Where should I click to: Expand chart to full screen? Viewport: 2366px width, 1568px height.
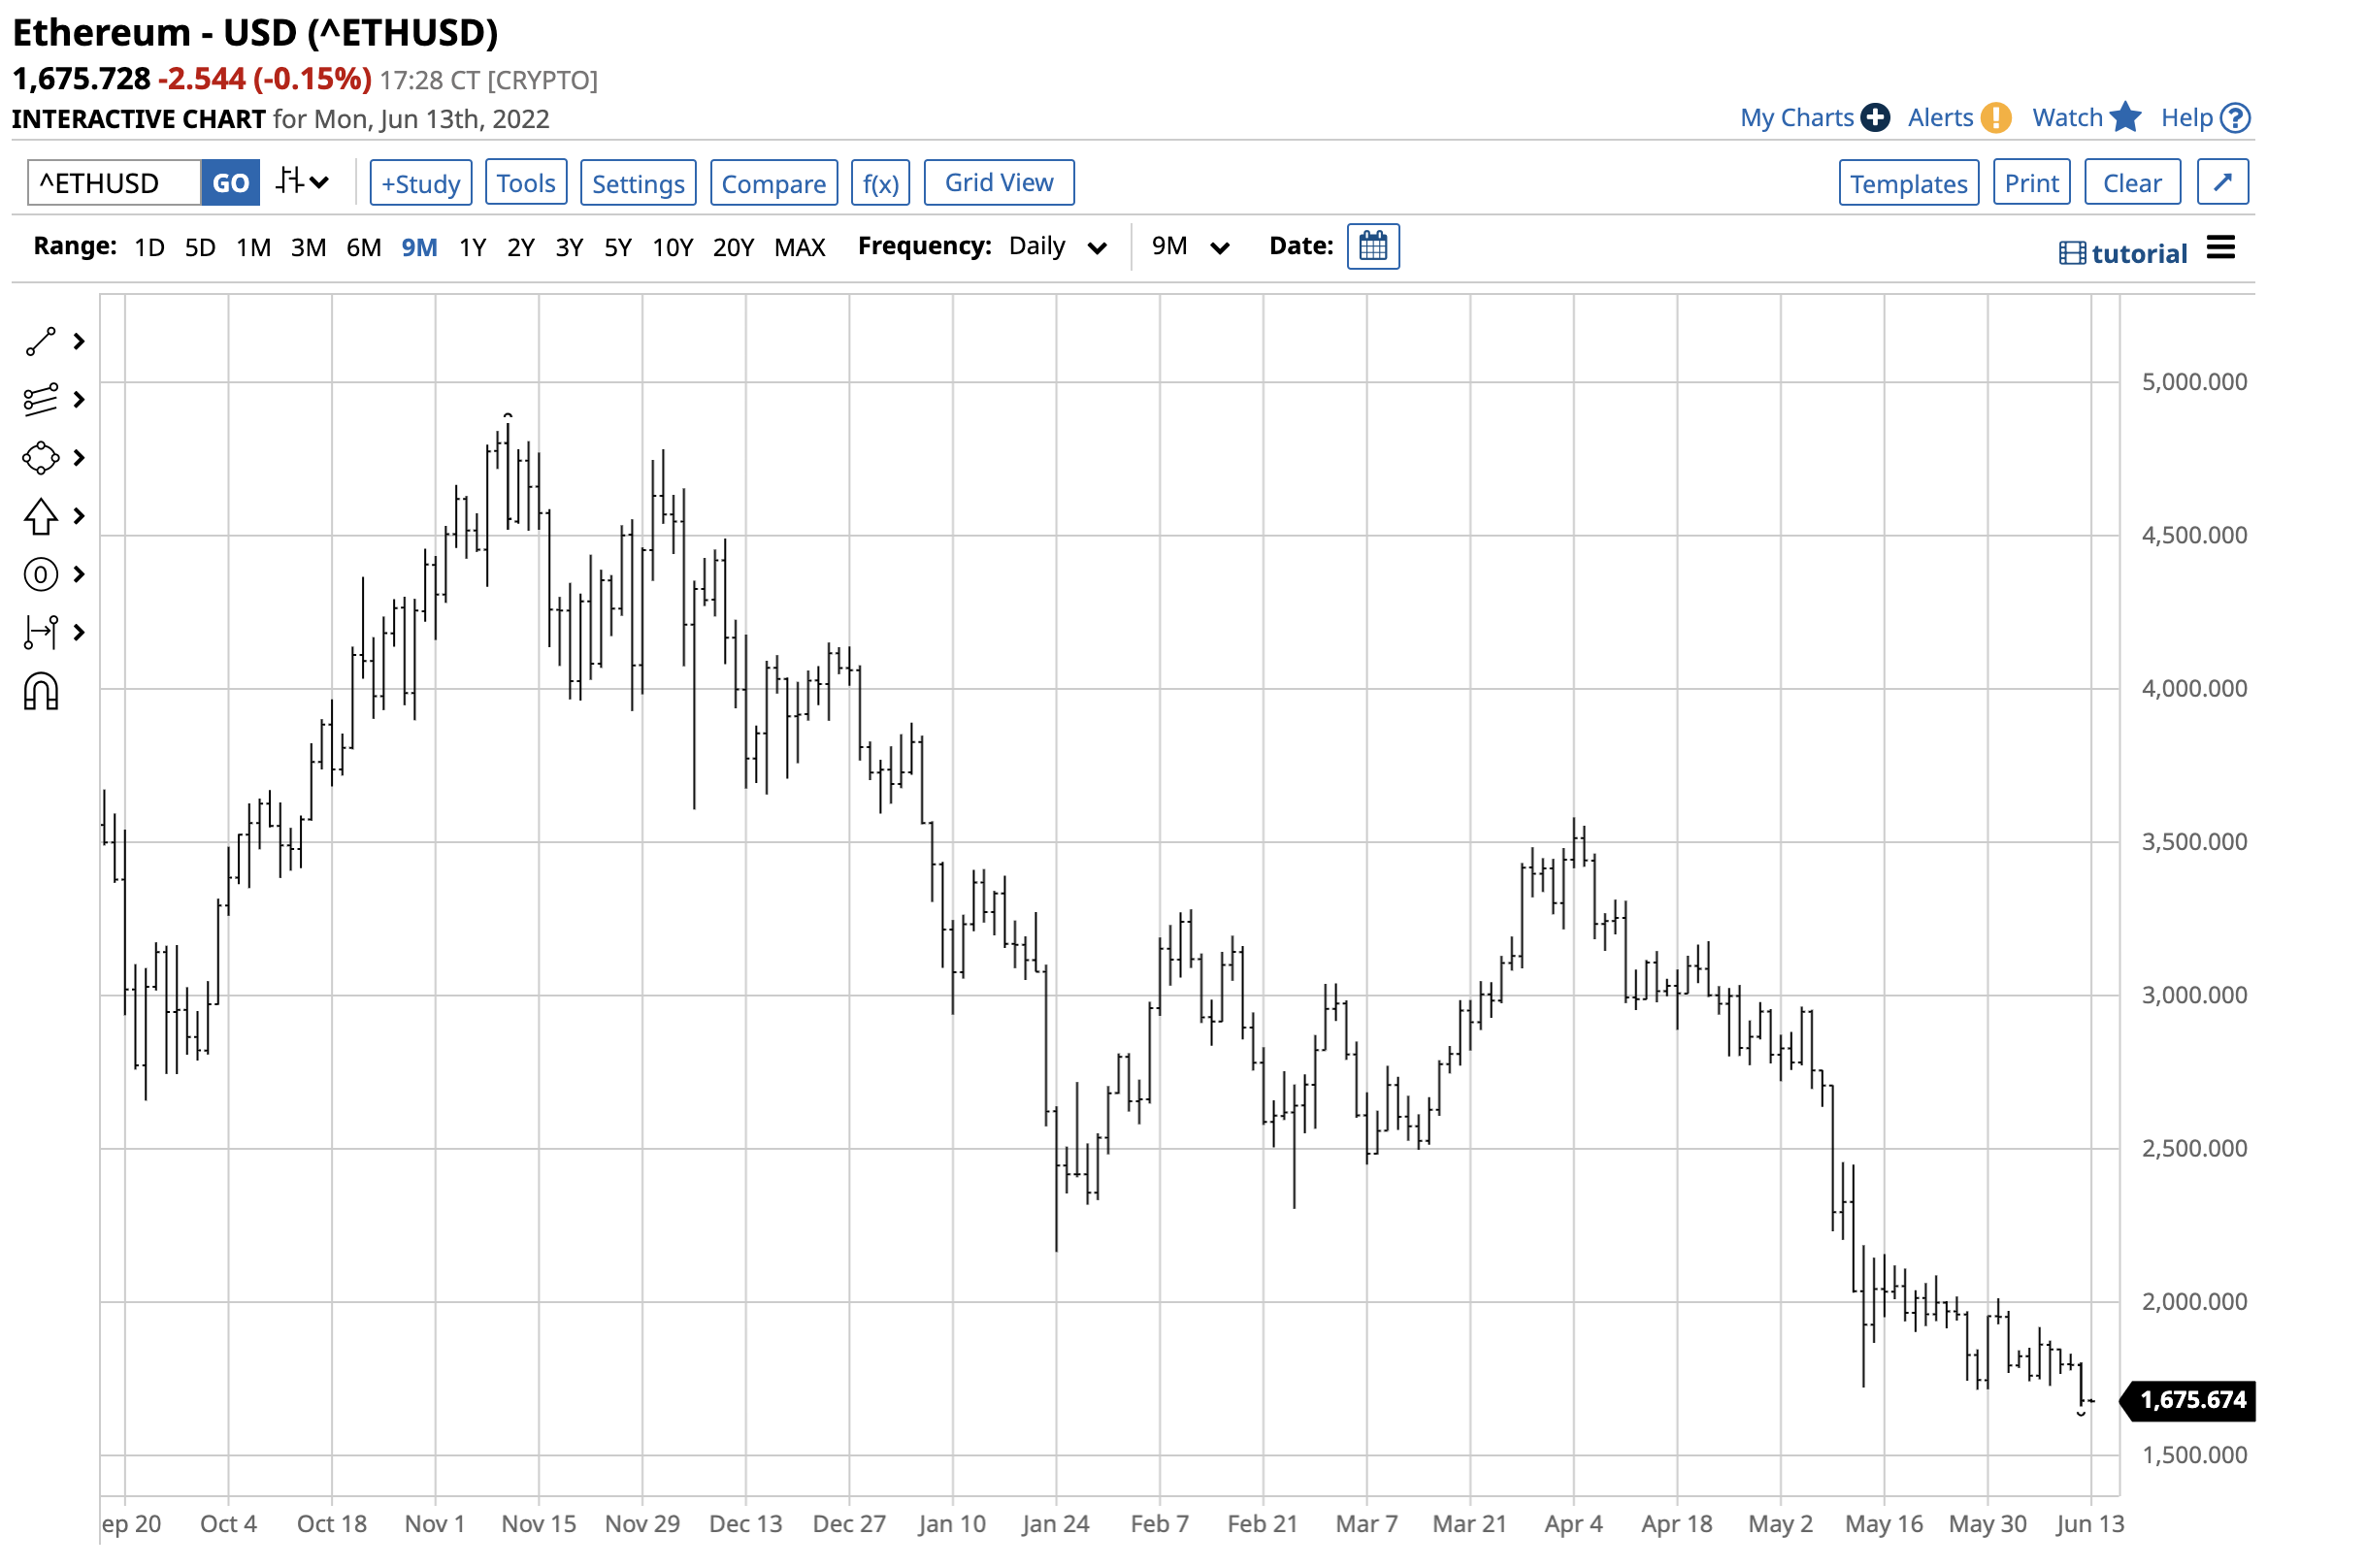pos(2222,182)
